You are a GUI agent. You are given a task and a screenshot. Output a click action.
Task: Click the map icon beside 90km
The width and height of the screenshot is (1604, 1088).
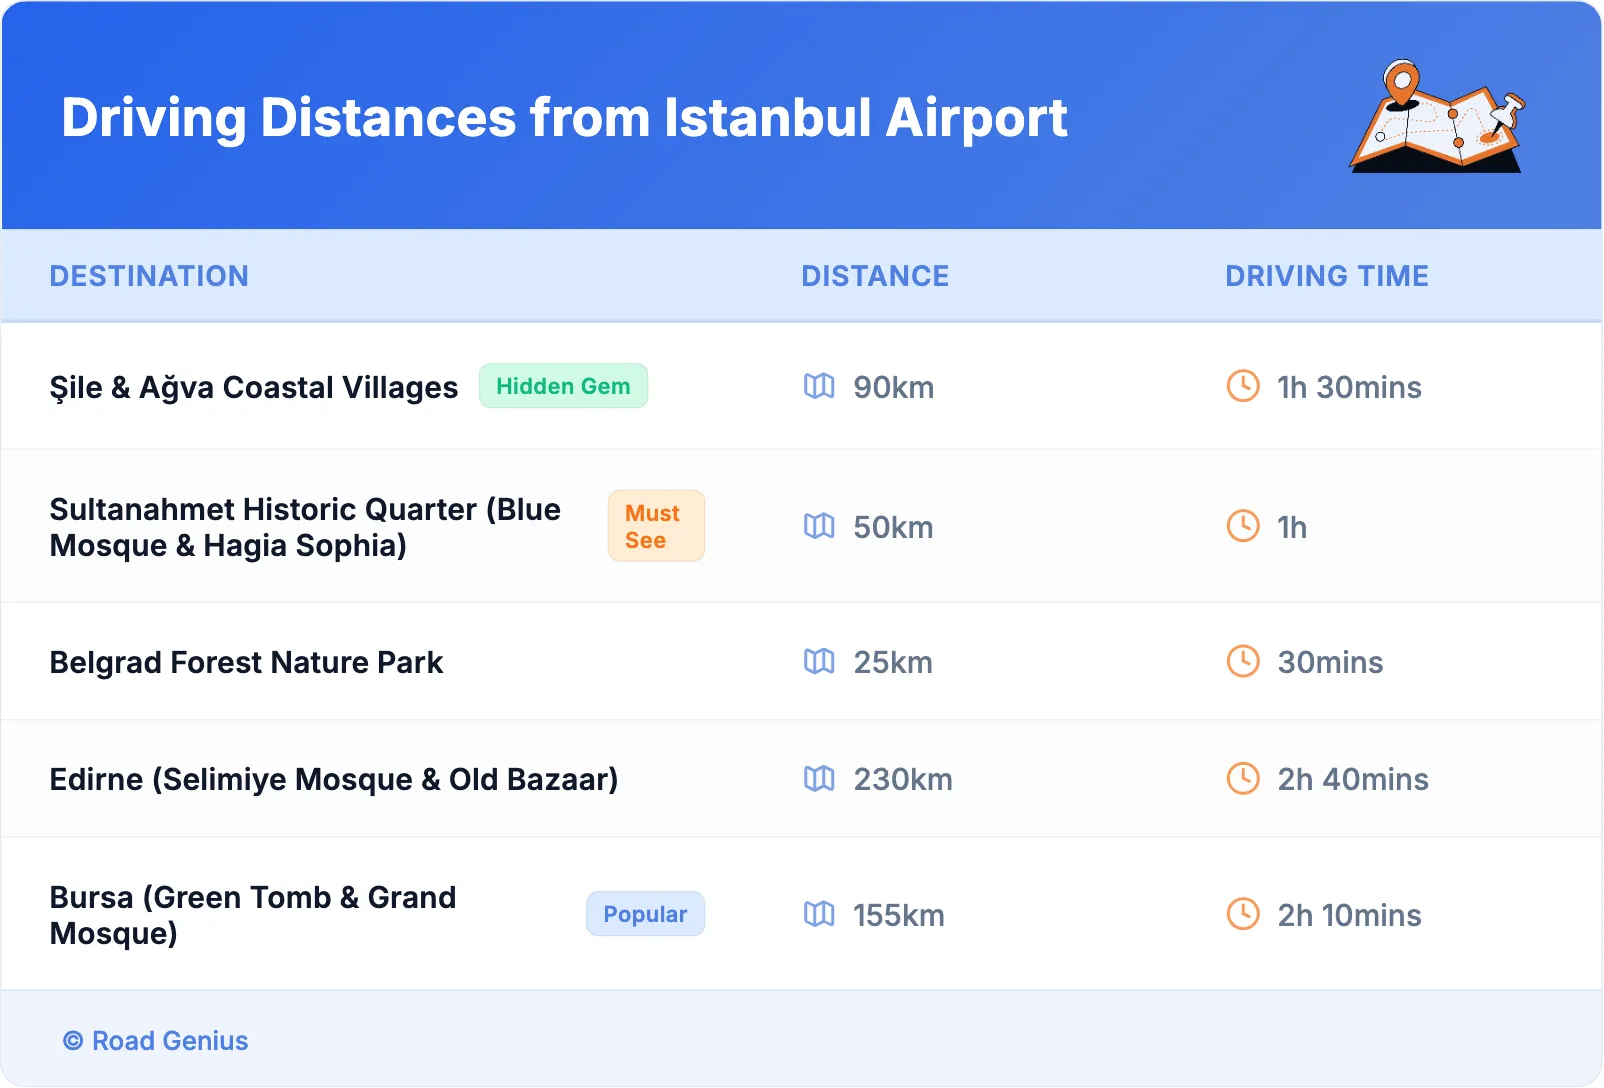coord(819,386)
